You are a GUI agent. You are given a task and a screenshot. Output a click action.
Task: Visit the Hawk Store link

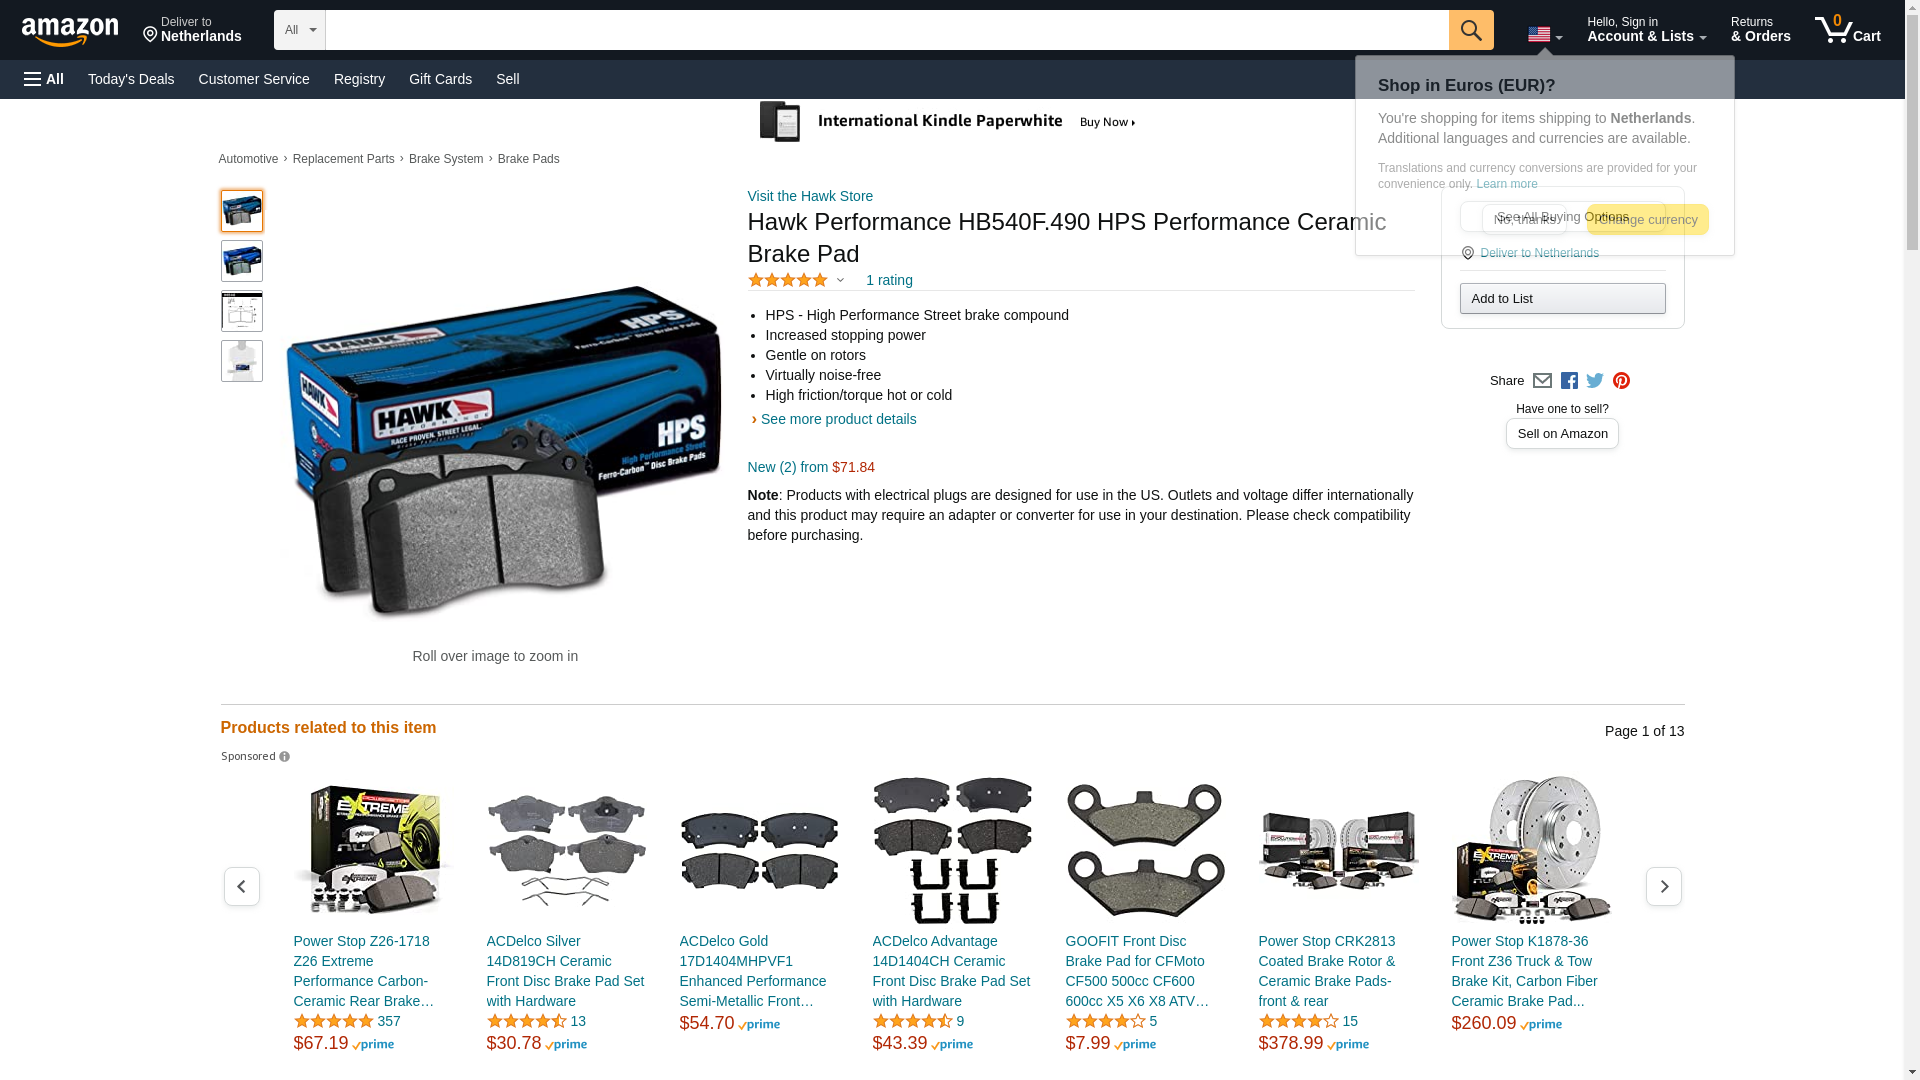click(810, 196)
